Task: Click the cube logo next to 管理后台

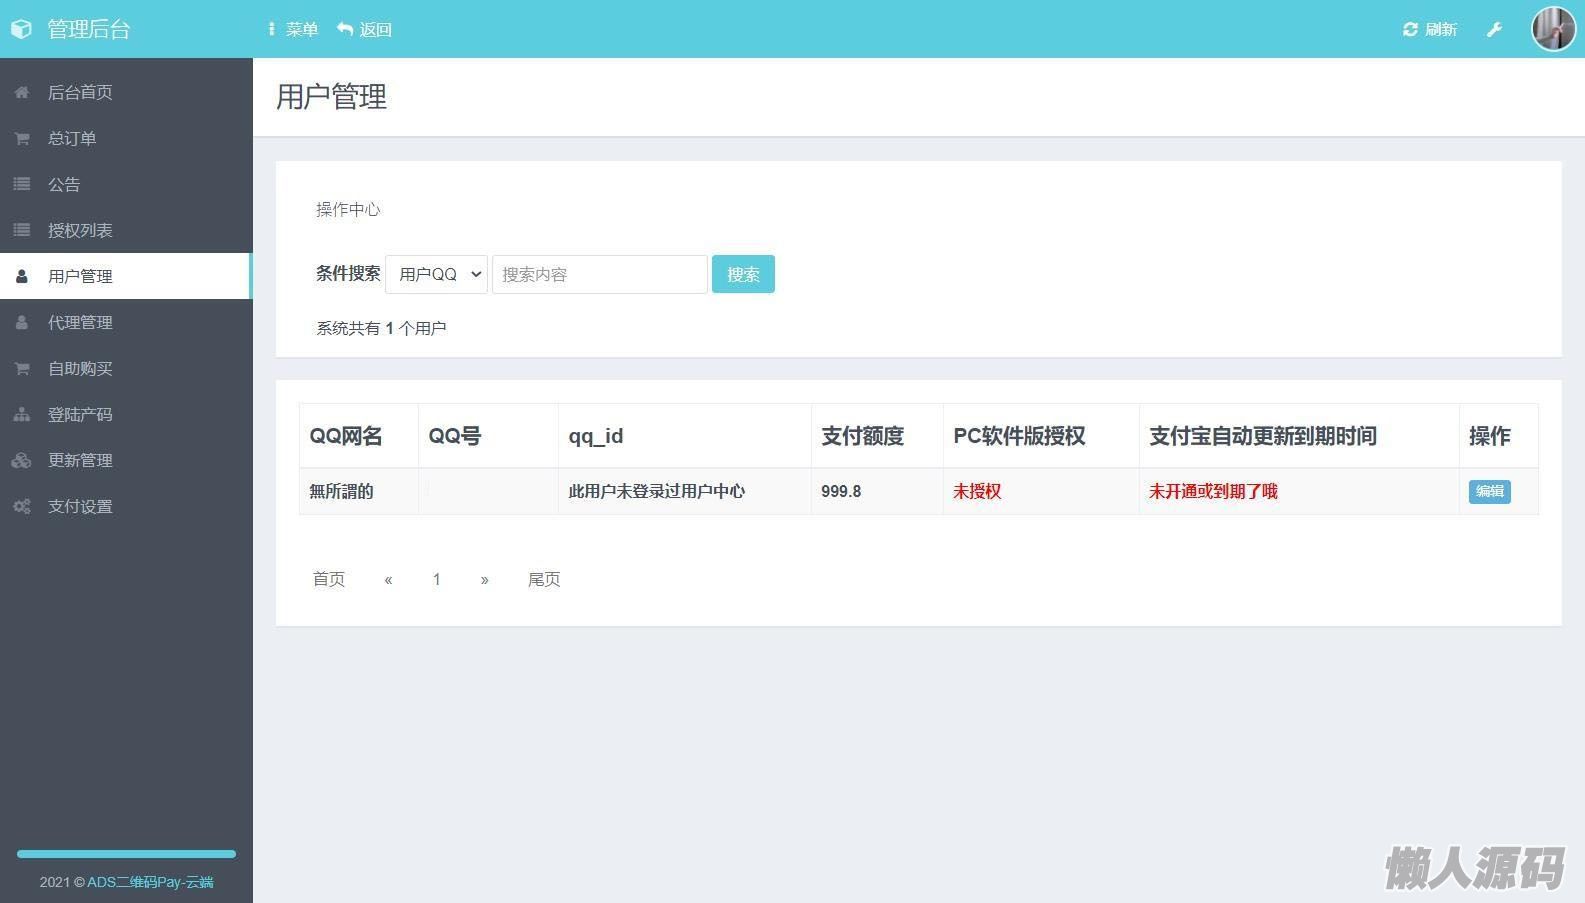Action: coord(21,29)
